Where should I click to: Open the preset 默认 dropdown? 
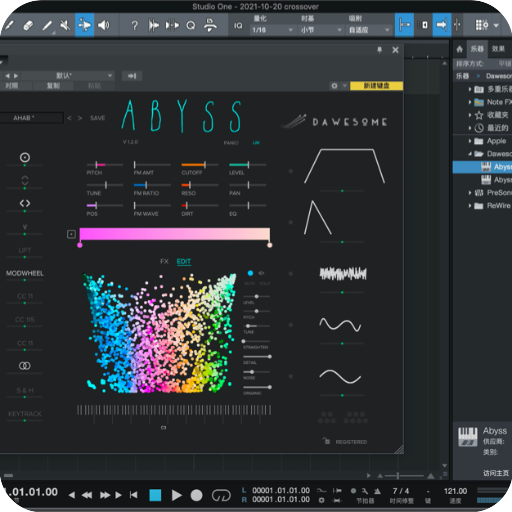68,76
